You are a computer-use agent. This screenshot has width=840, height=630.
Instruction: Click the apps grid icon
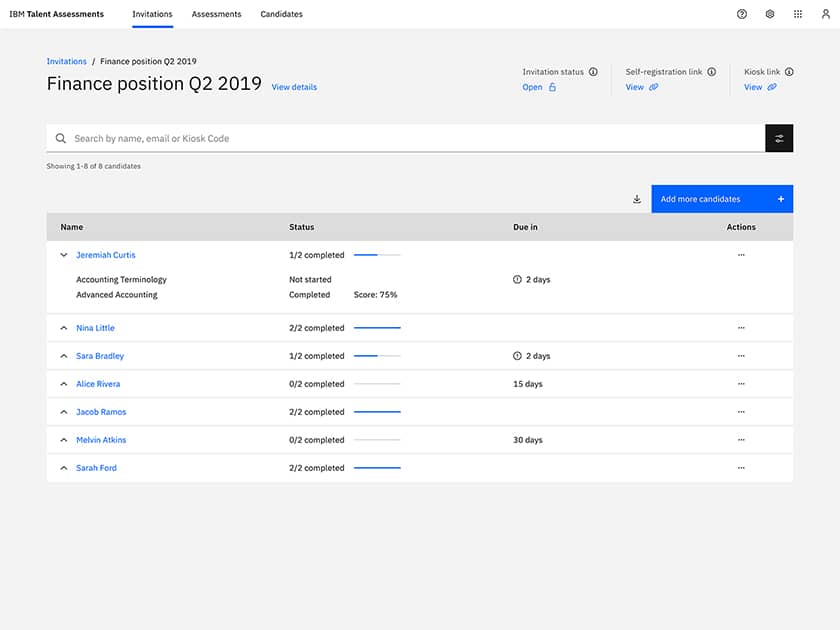pos(797,14)
